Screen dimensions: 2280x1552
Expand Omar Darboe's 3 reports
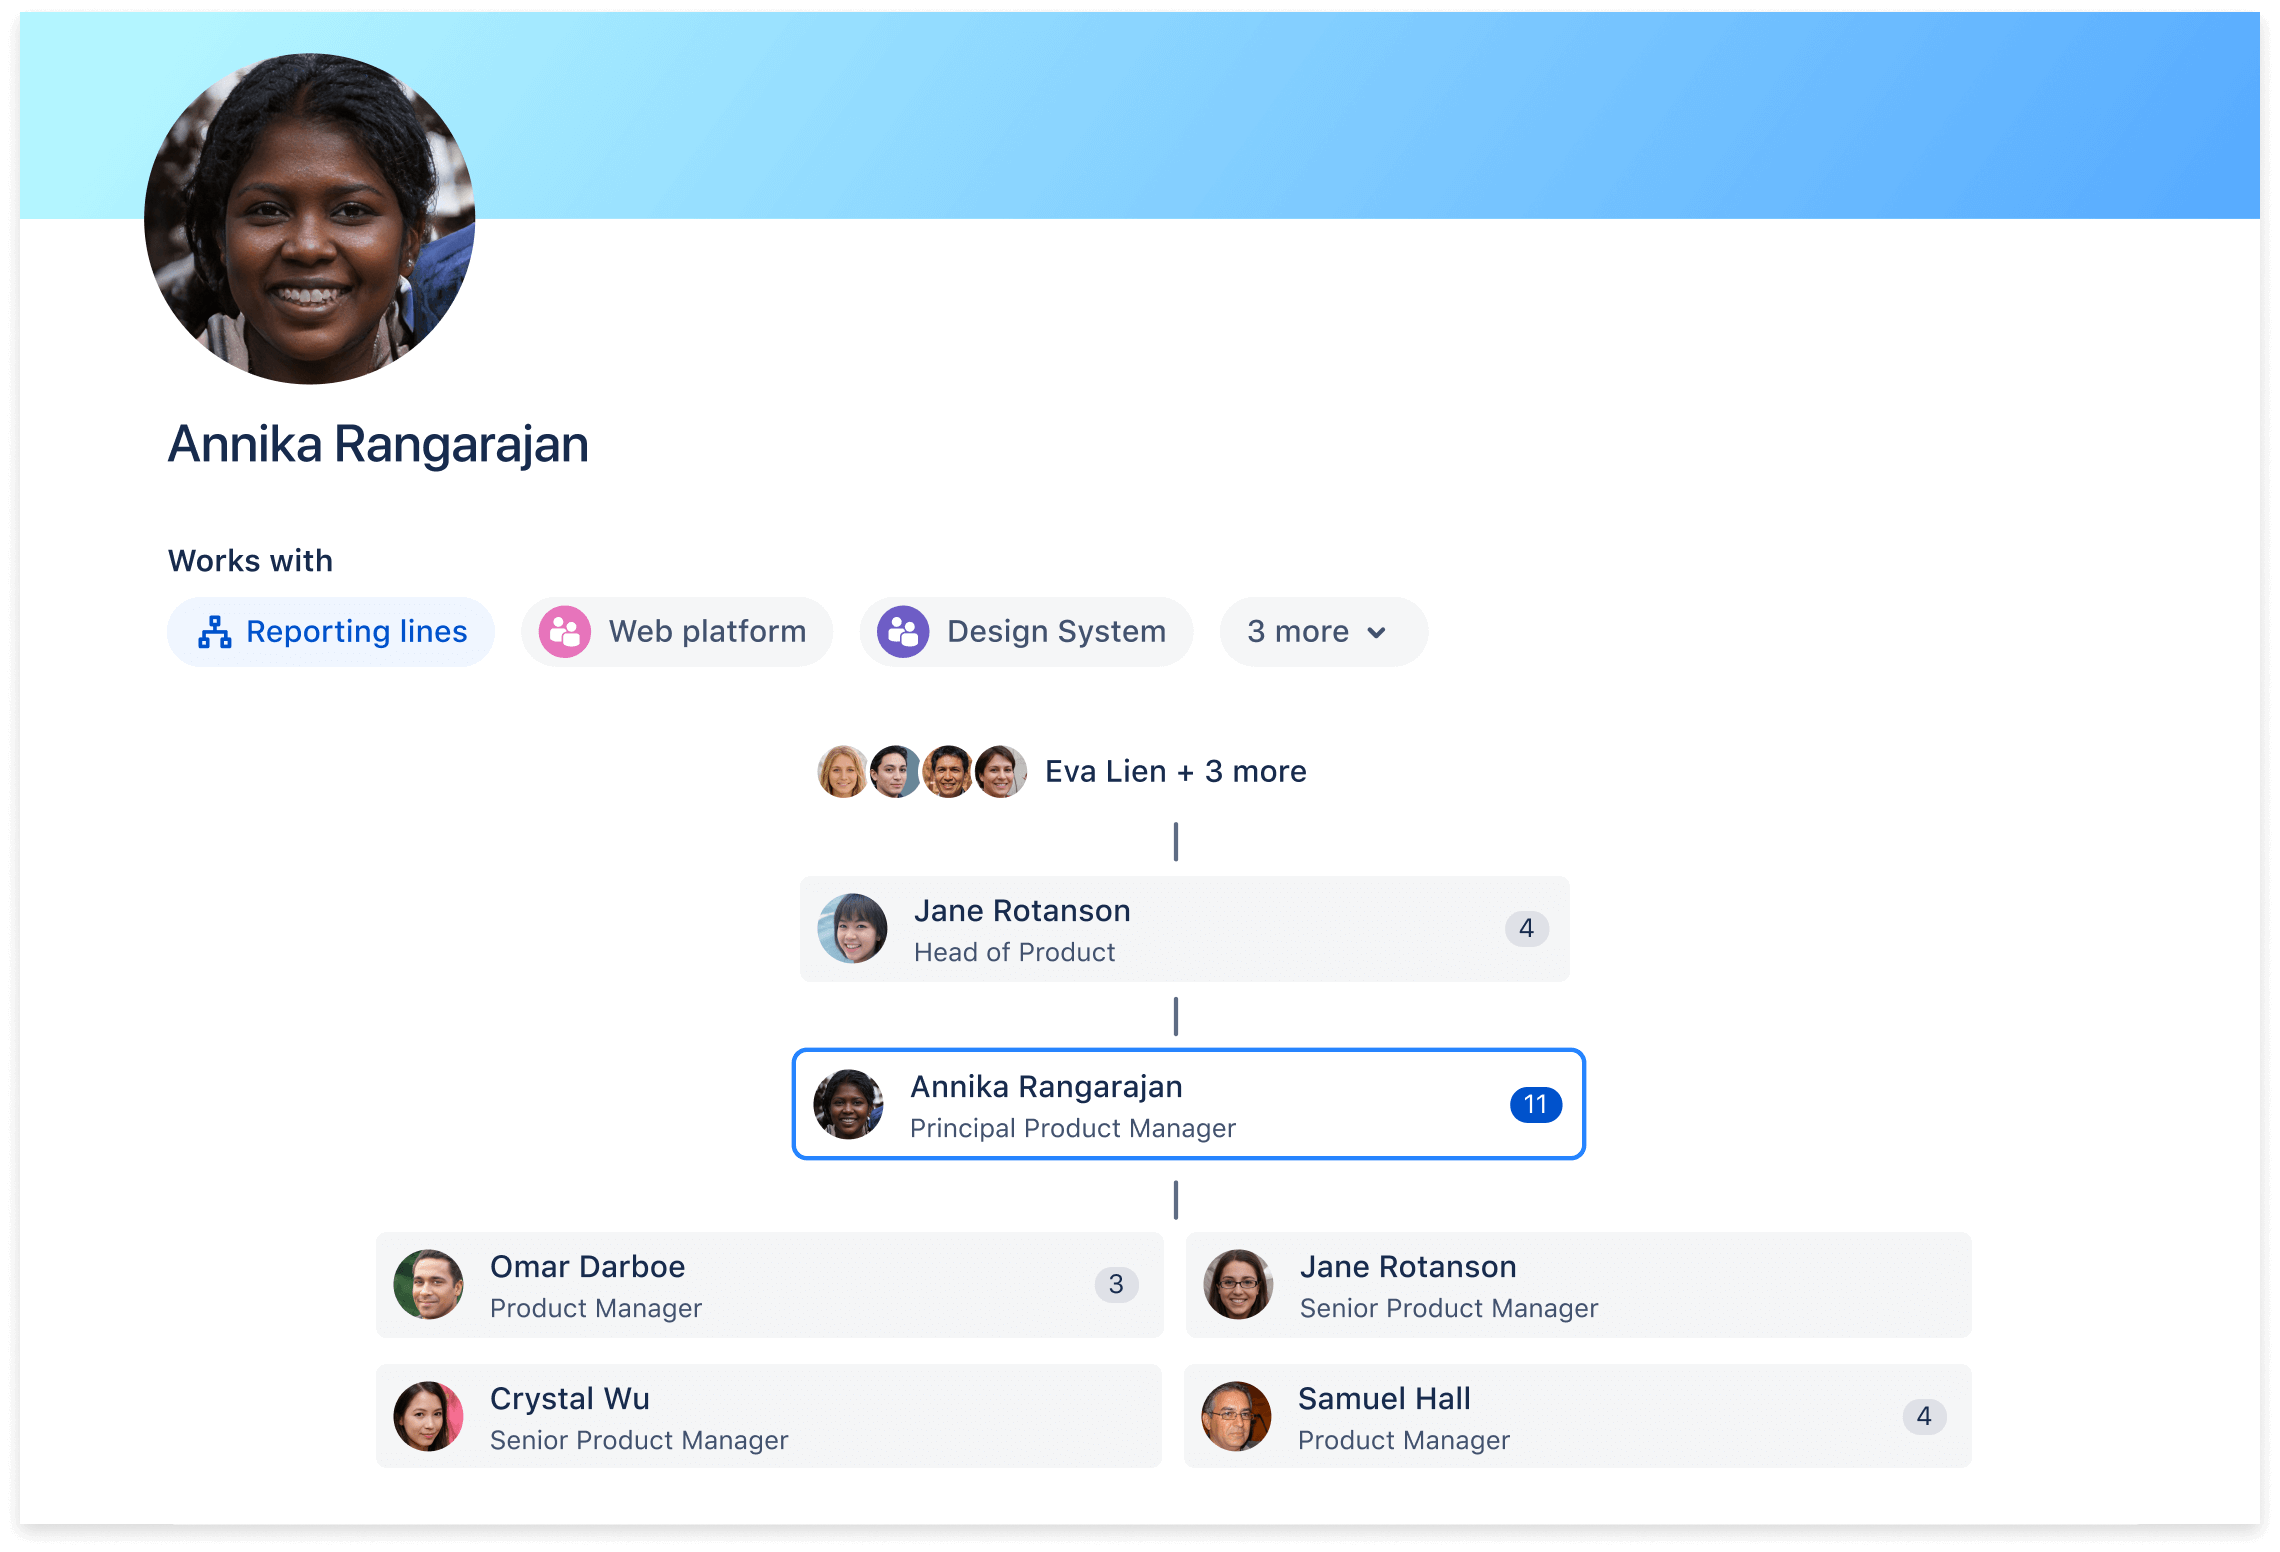[x=1115, y=1285]
